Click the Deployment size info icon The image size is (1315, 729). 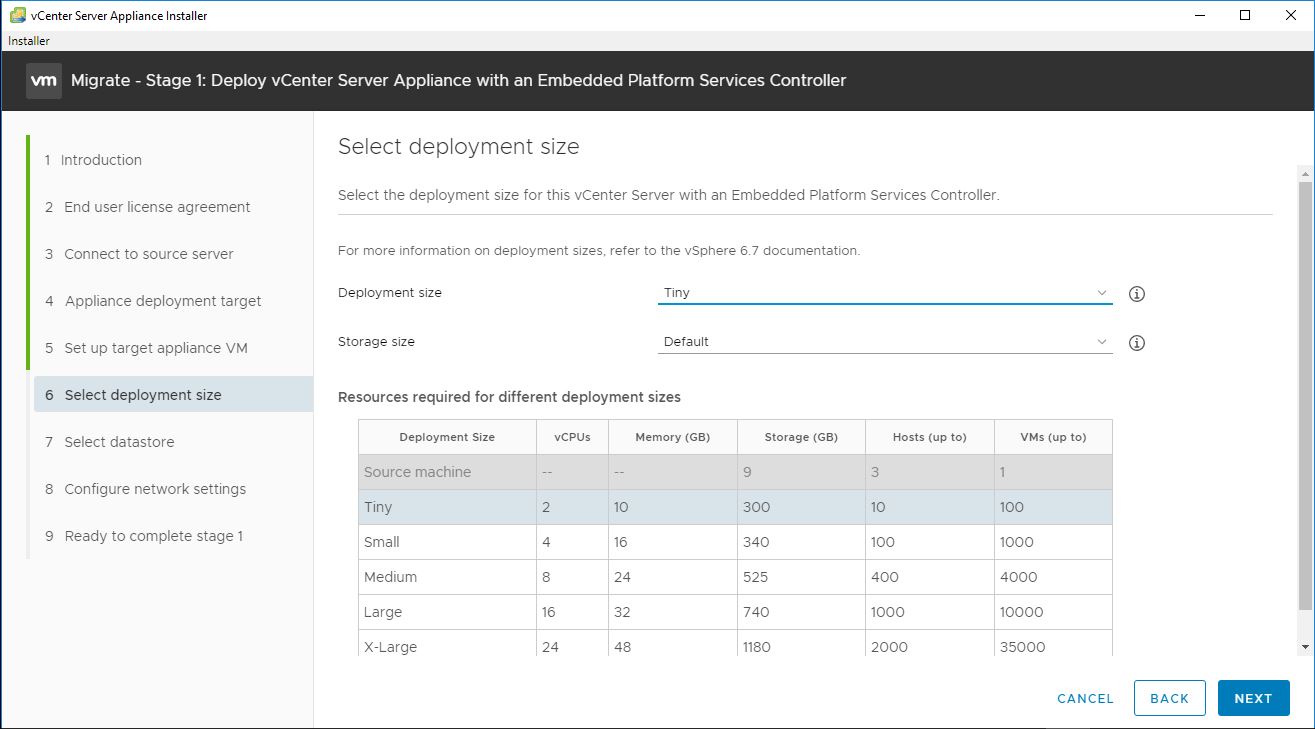pos(1136,294)
